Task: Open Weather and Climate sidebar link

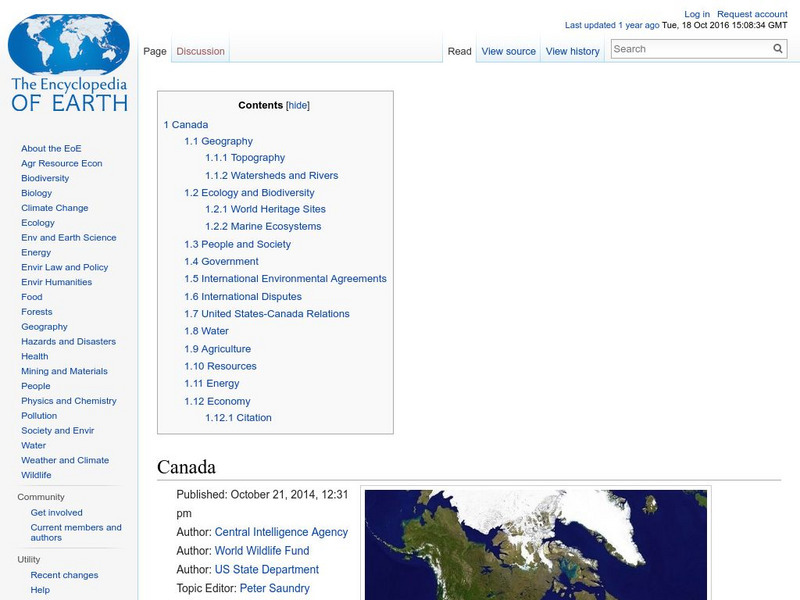Action: pos(65,460)
